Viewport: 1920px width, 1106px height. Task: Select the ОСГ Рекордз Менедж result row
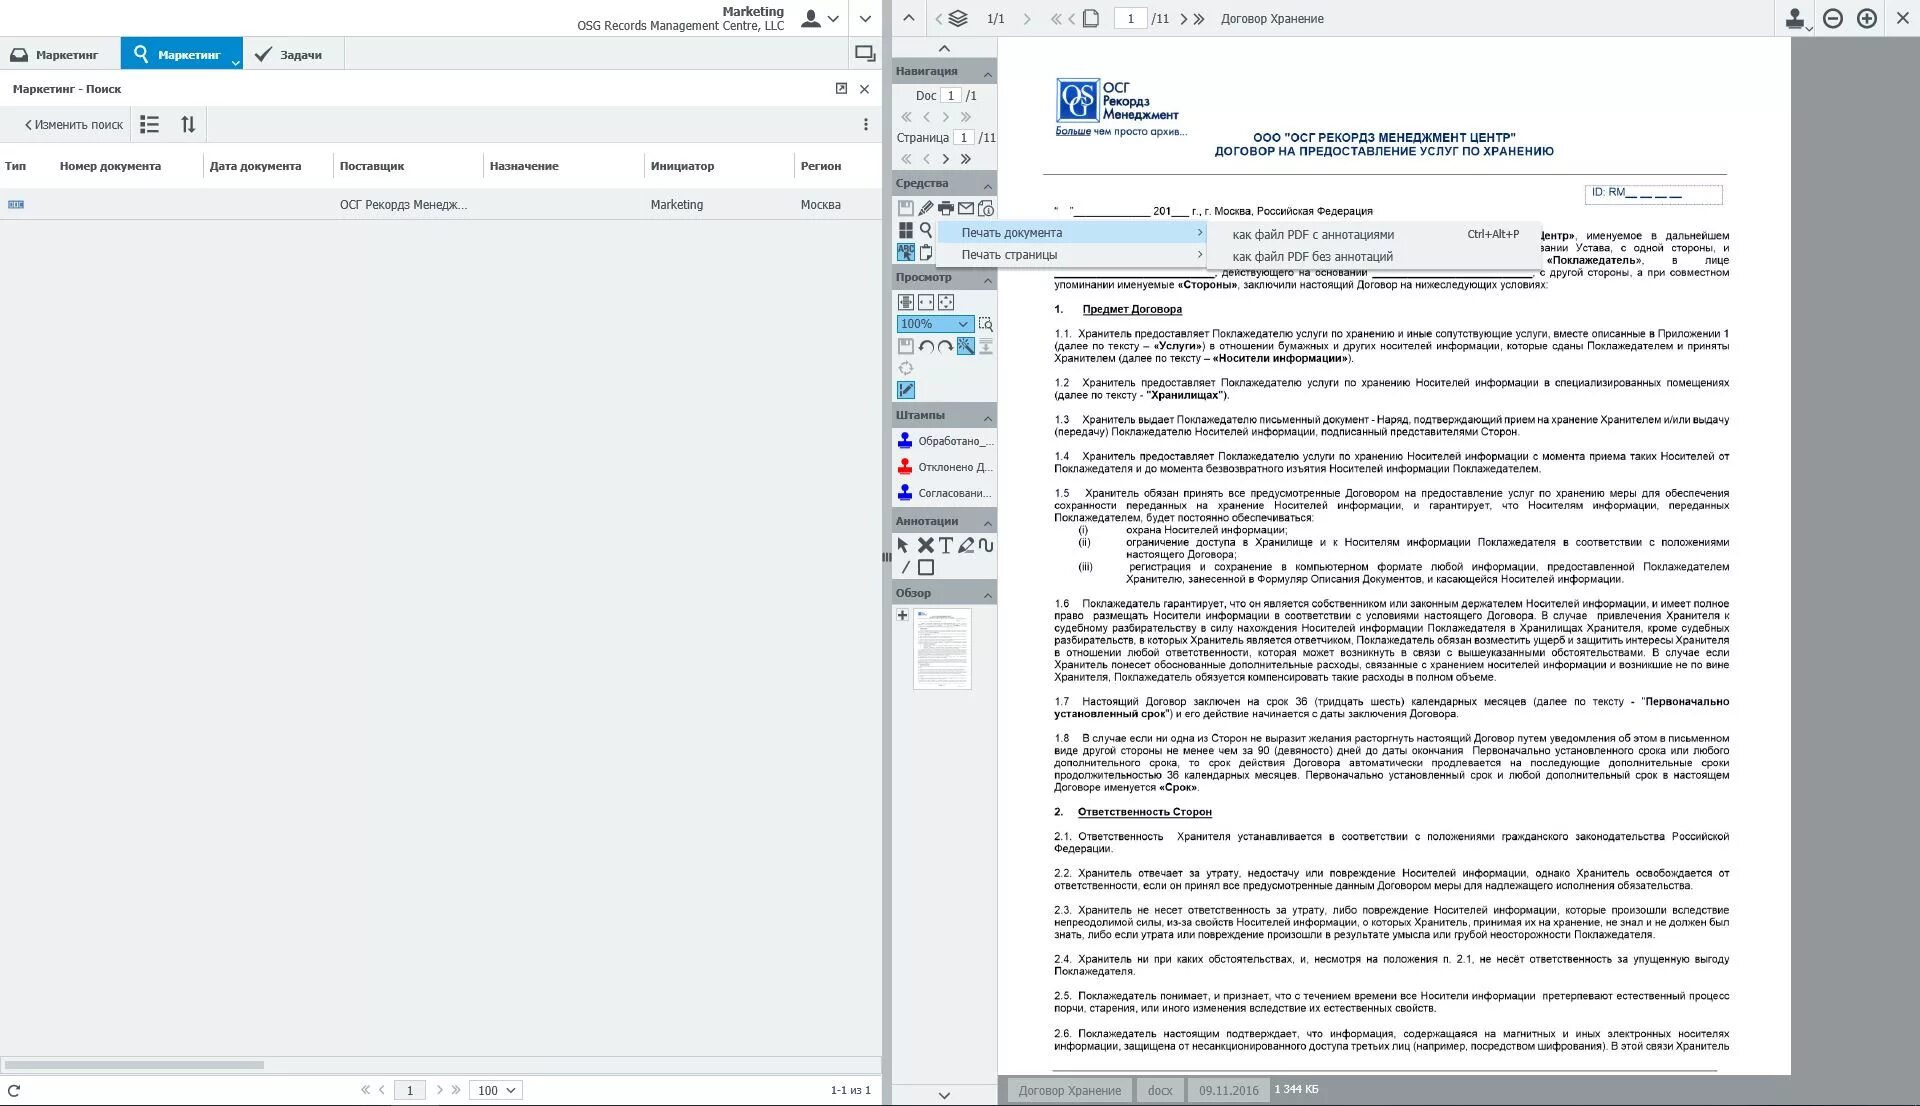(403, 205)
